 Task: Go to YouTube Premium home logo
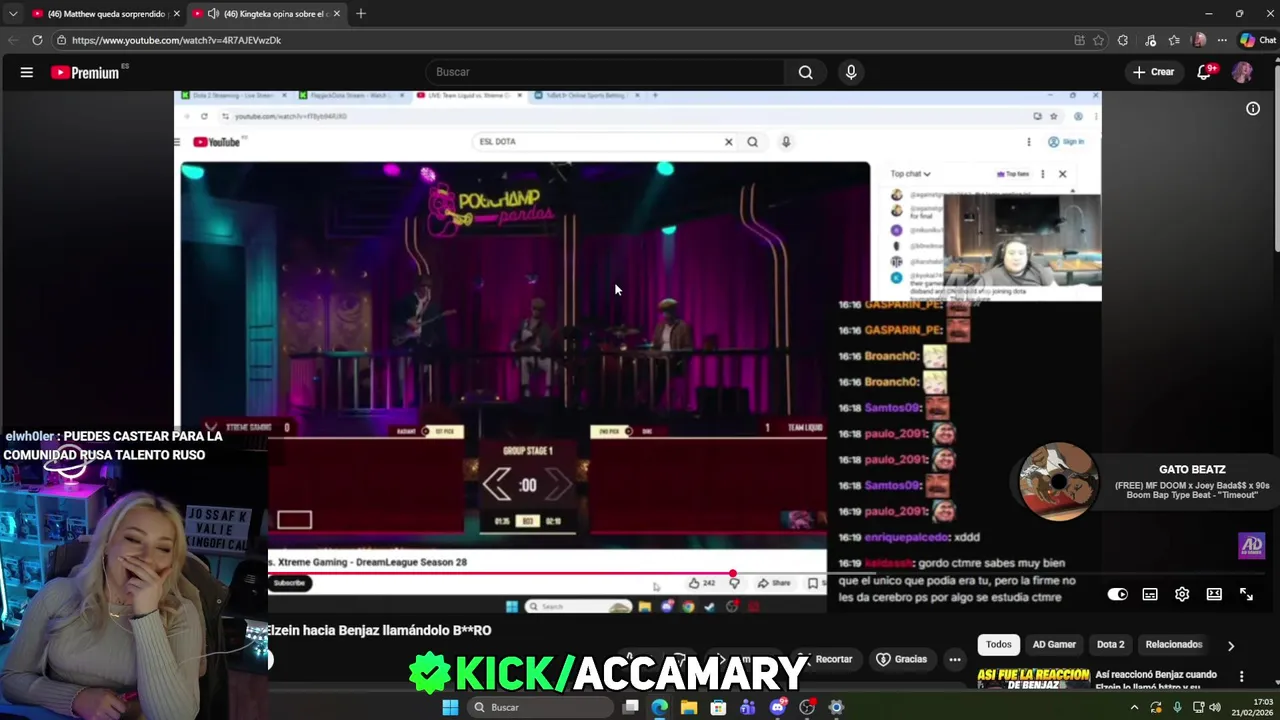85,72
